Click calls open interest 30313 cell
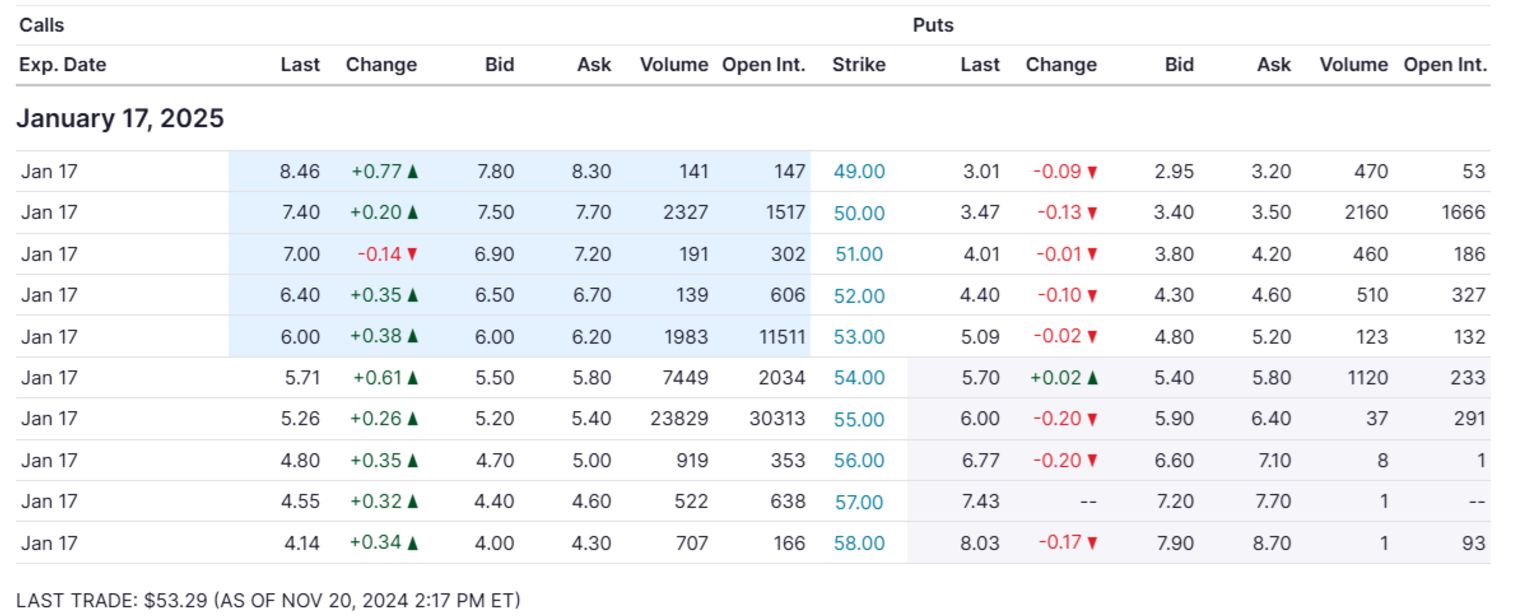This screenshot has width=1529, height=616. 777,420
